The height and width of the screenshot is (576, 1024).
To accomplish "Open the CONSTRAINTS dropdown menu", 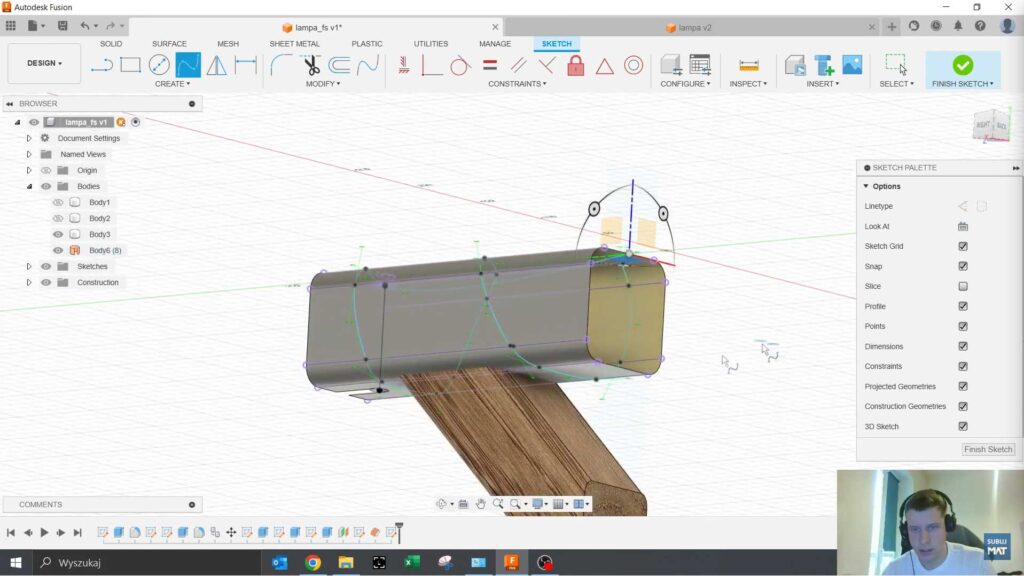I will [517, 84].
